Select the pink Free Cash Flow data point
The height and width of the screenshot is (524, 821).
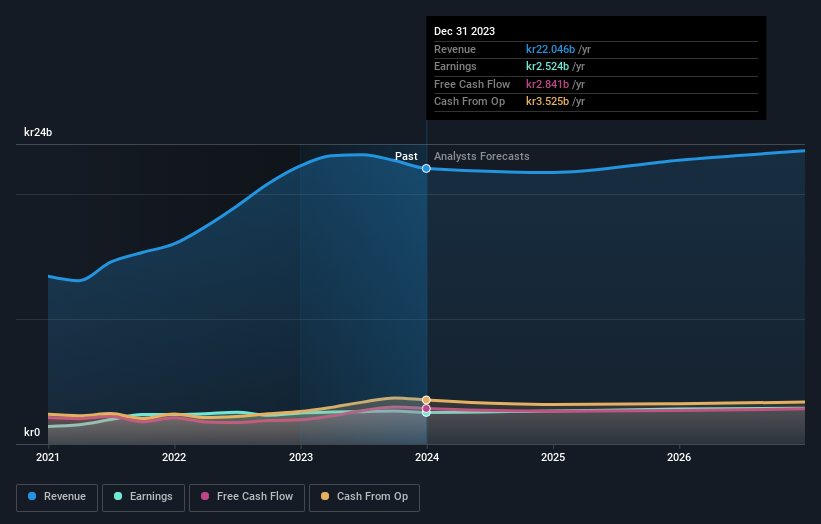(x=426, y=408)
